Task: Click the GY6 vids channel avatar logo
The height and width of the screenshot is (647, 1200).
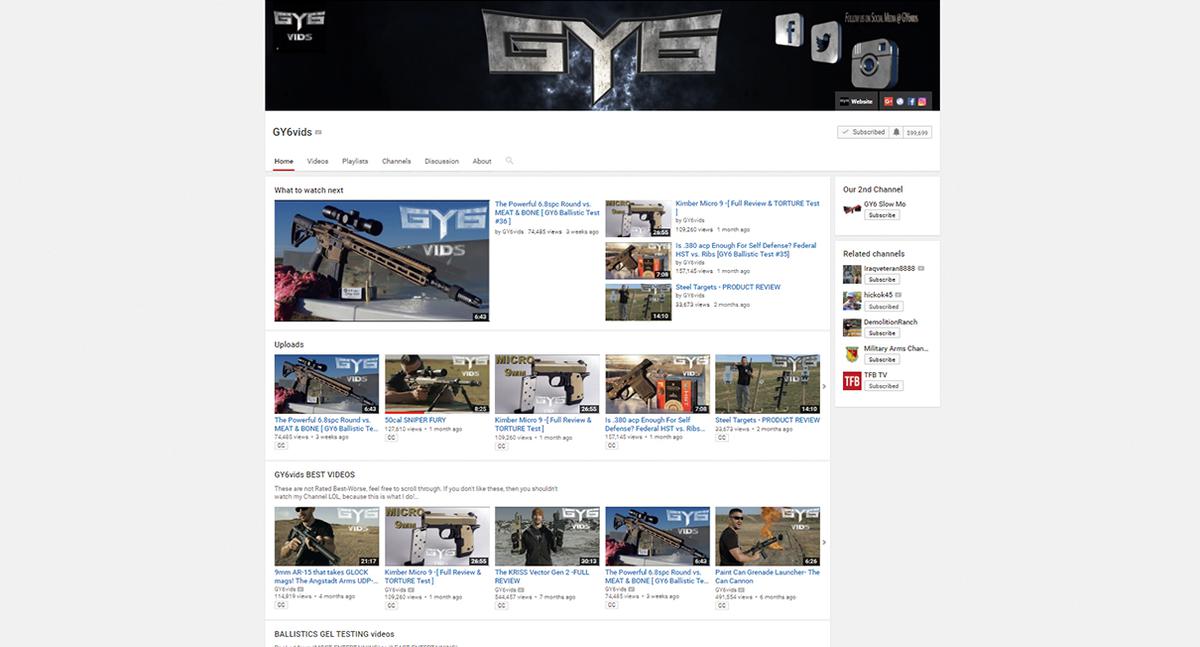Action: tap(298, 29)
